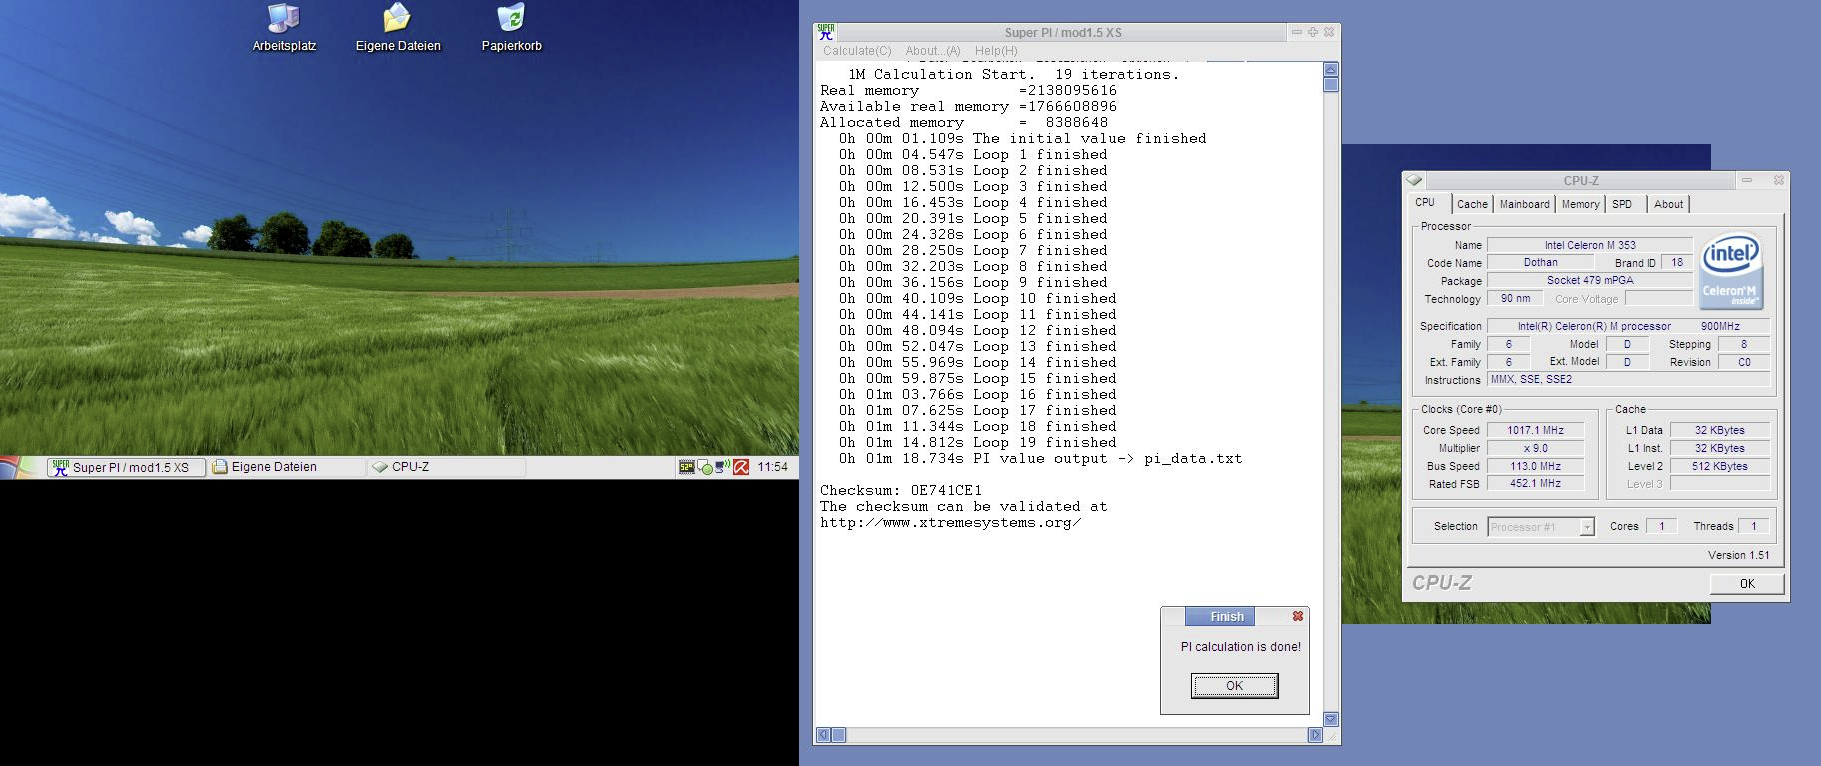Click OK in the Finish dialog
1821x766 pixels.
tap(1235, 686)
